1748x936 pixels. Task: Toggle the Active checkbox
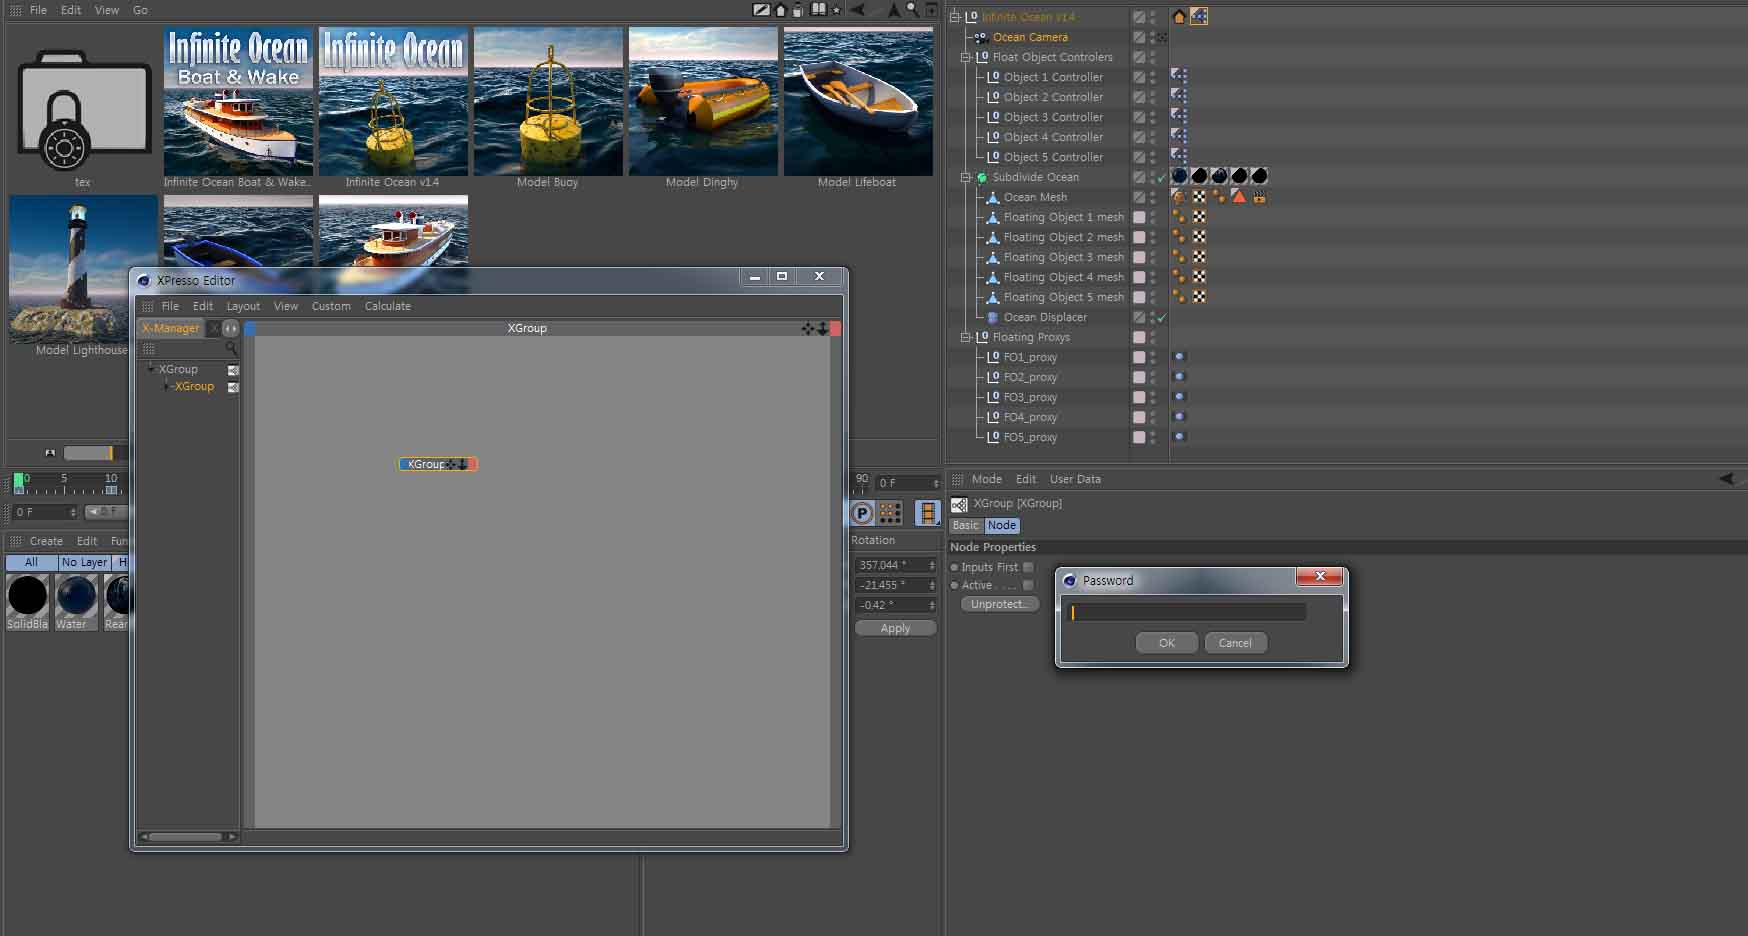[1028, 585]
